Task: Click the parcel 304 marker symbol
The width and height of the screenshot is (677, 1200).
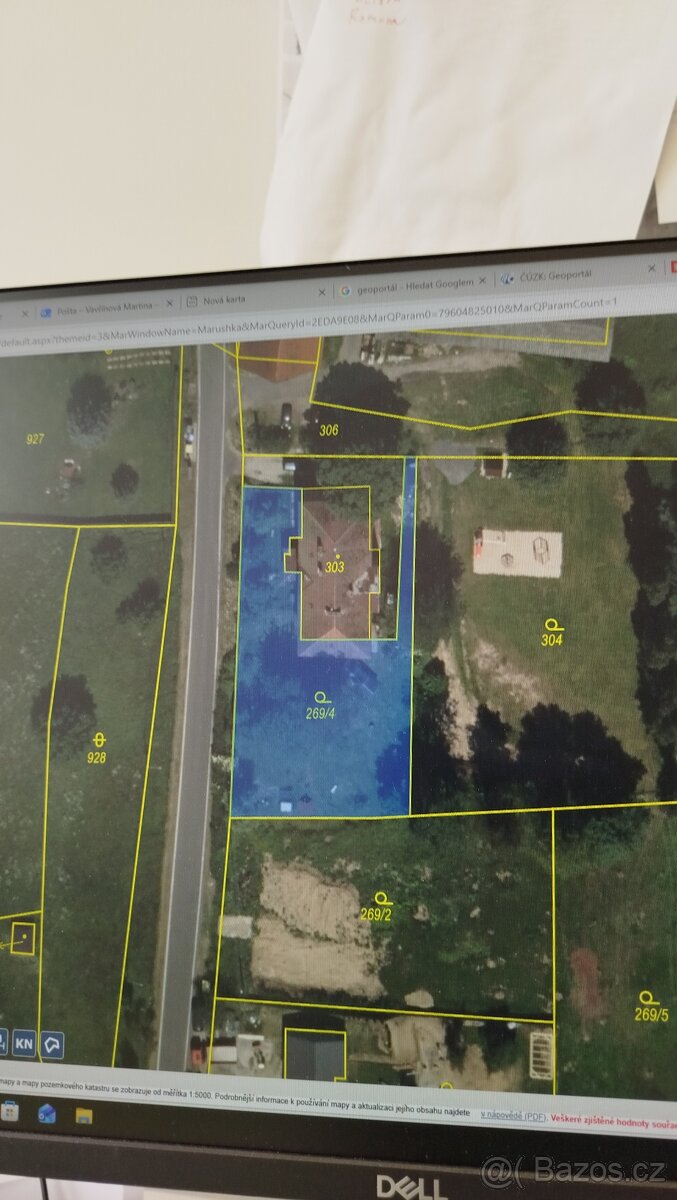Action: click(552, 624)
